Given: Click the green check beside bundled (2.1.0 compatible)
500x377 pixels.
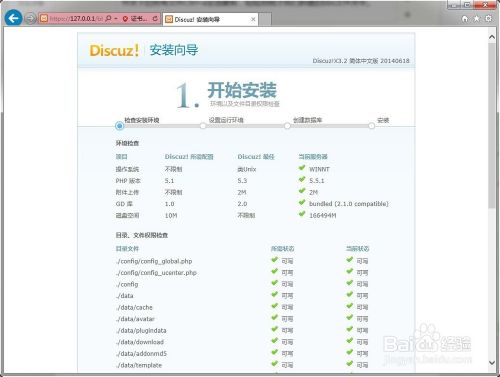Looking at the screenshot, I should (x=302, y=203).
